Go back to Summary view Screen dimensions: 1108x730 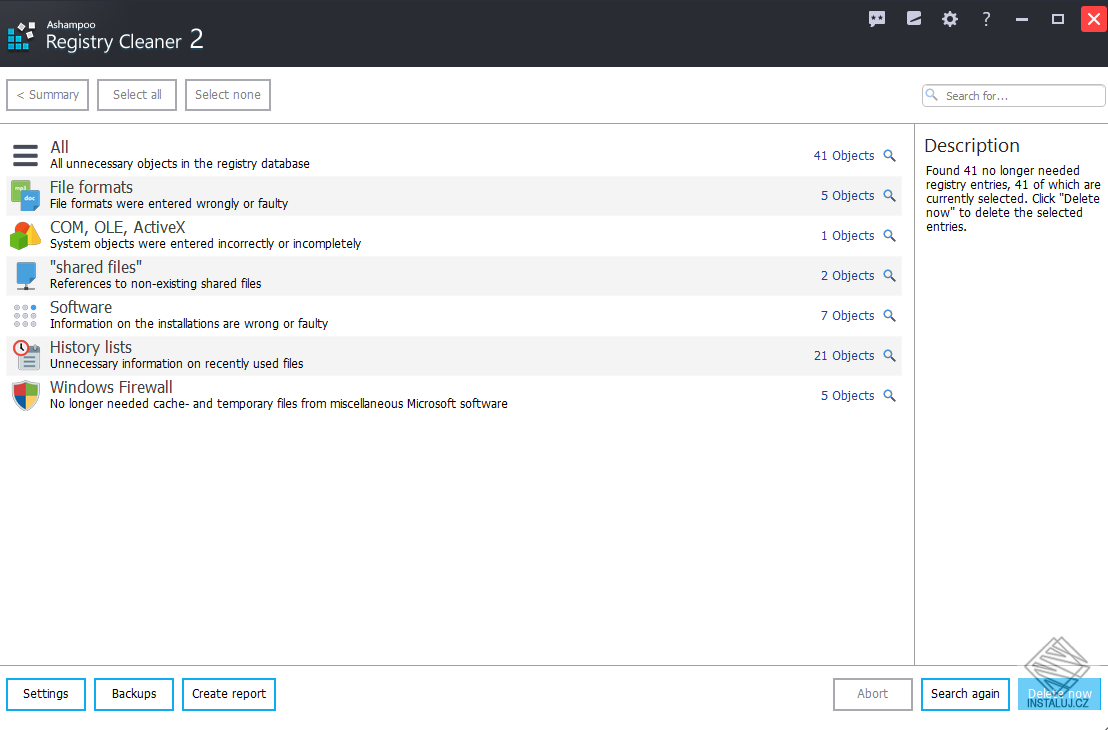pos(47,94)
